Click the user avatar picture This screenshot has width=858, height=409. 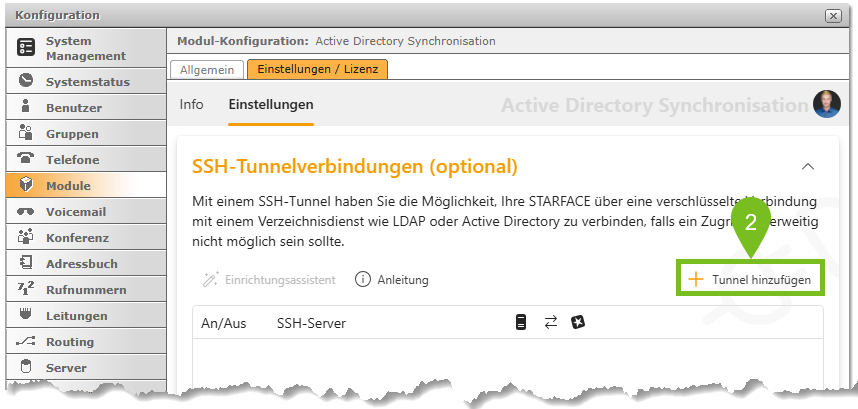tap(827, 104)
